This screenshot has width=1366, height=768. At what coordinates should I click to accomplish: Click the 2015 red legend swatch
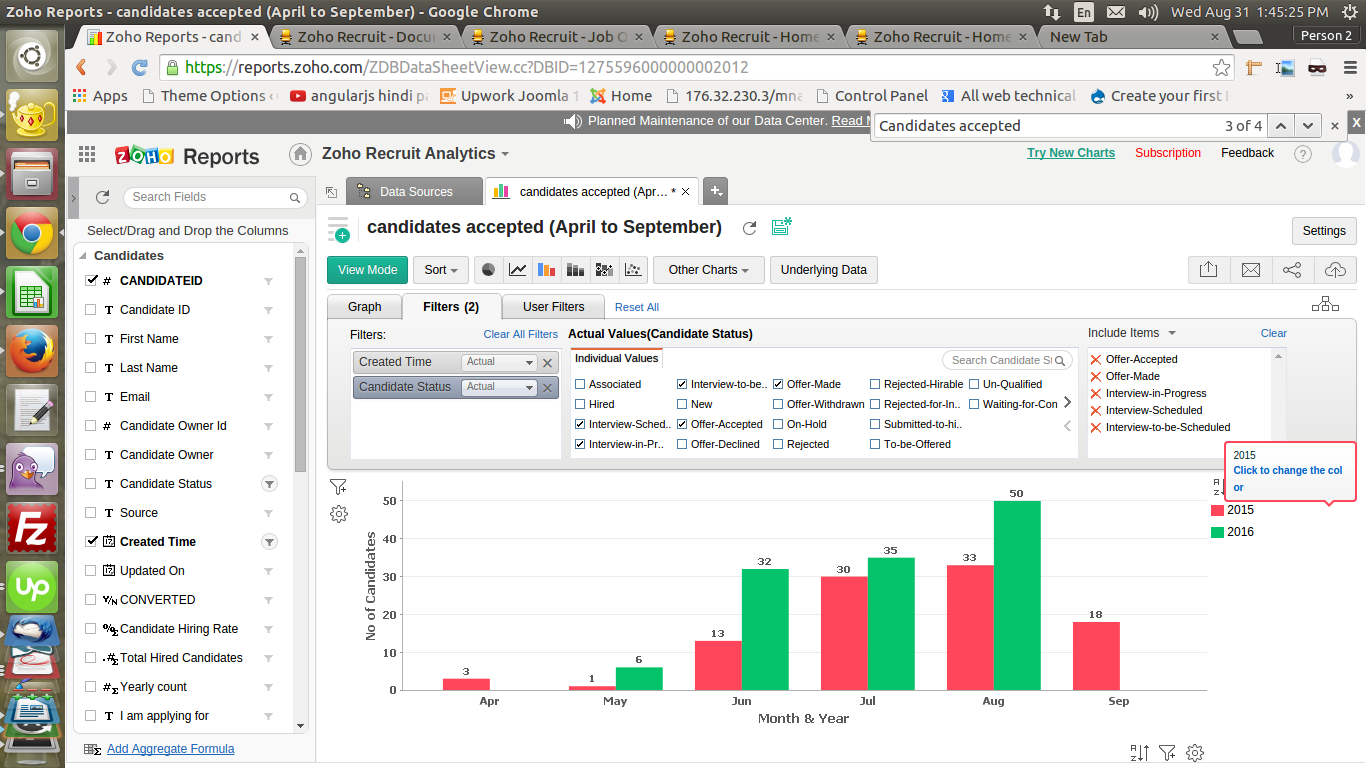click(1217, 510)
